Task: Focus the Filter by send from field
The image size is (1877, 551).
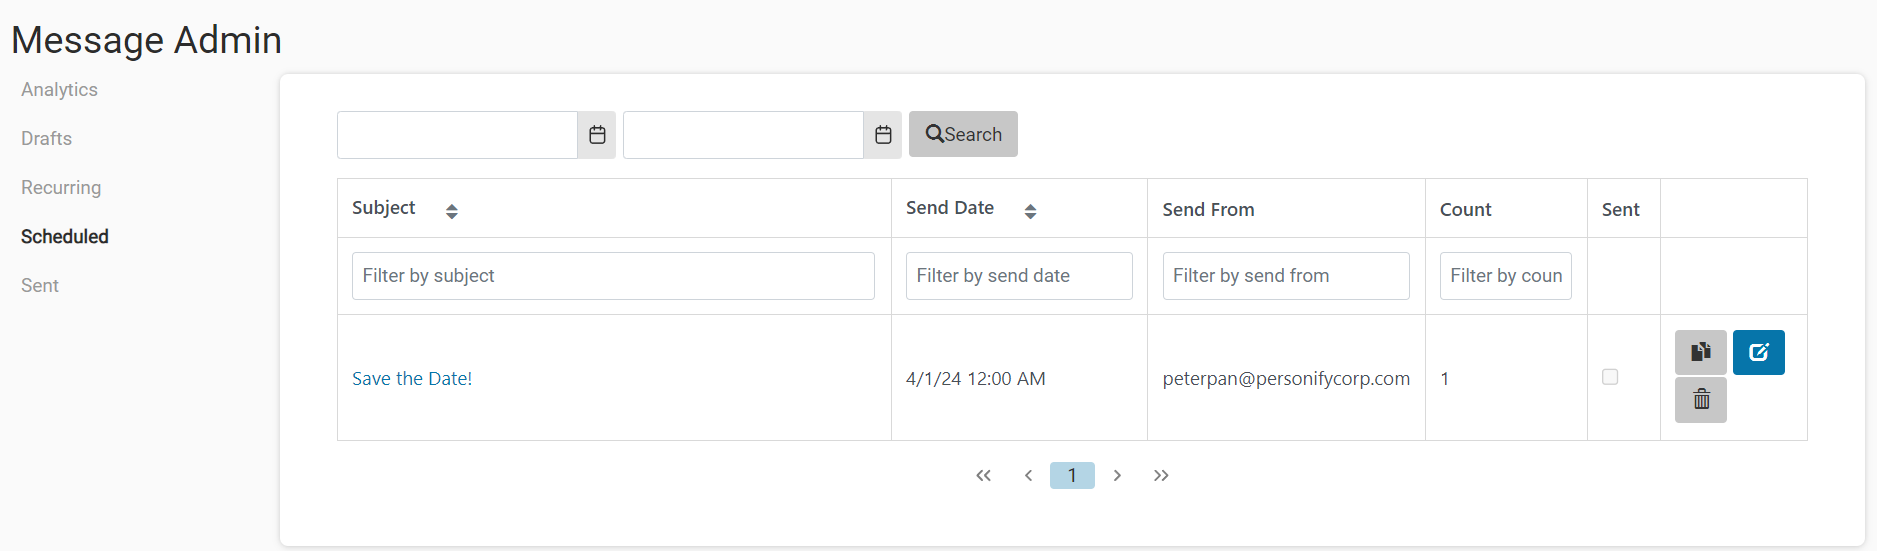Action: coord(1286,276)
